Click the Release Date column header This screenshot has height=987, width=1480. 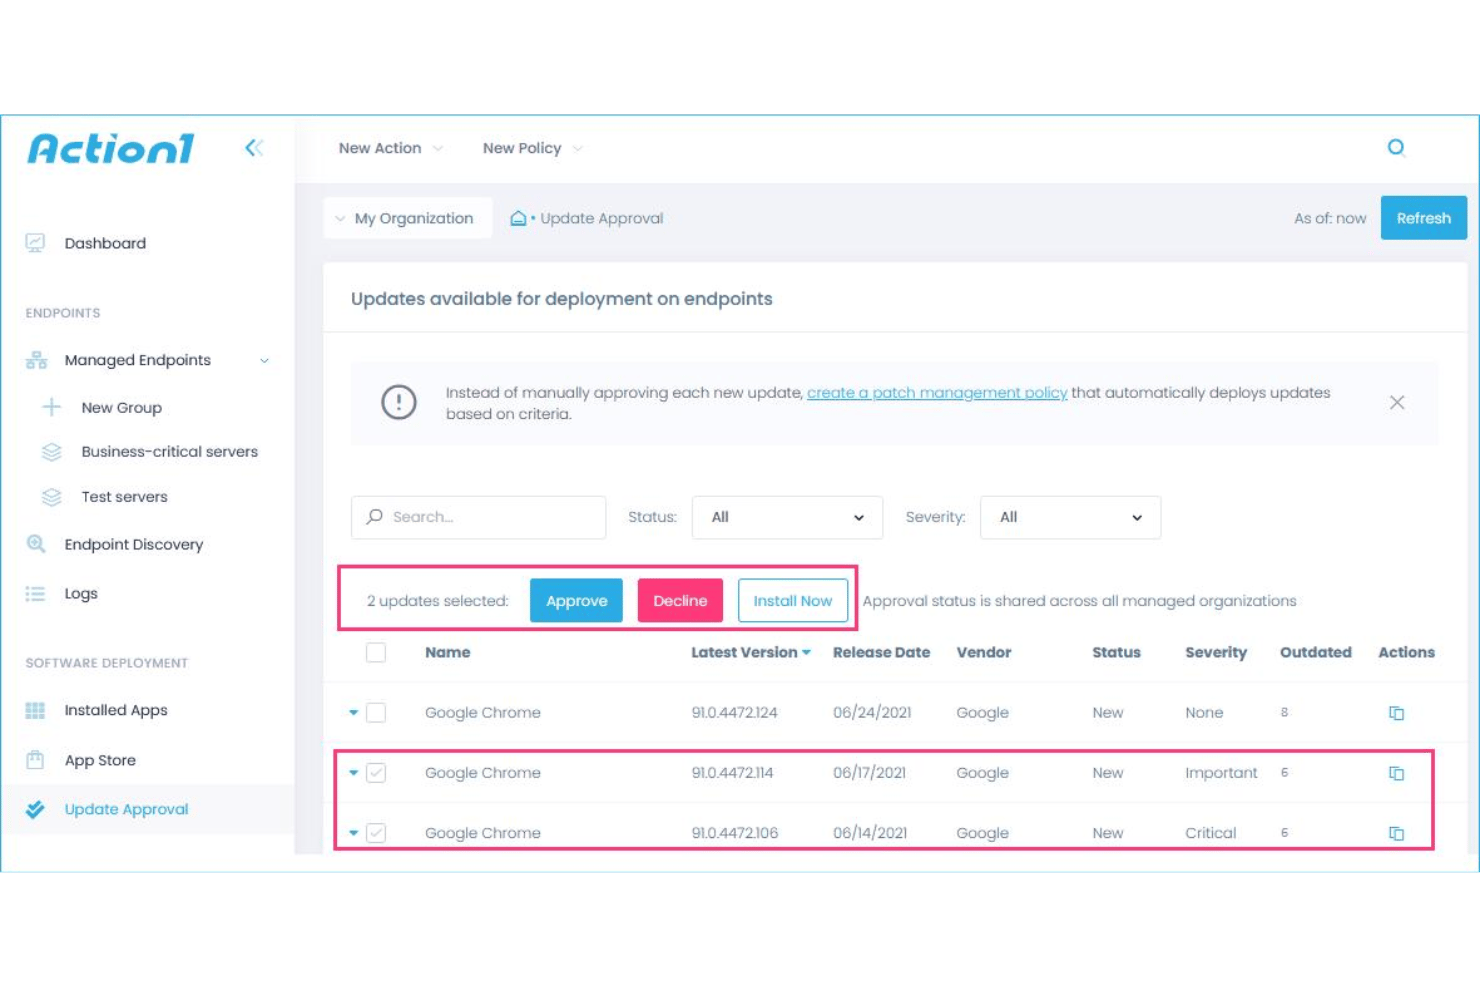[x=881, y=652]
